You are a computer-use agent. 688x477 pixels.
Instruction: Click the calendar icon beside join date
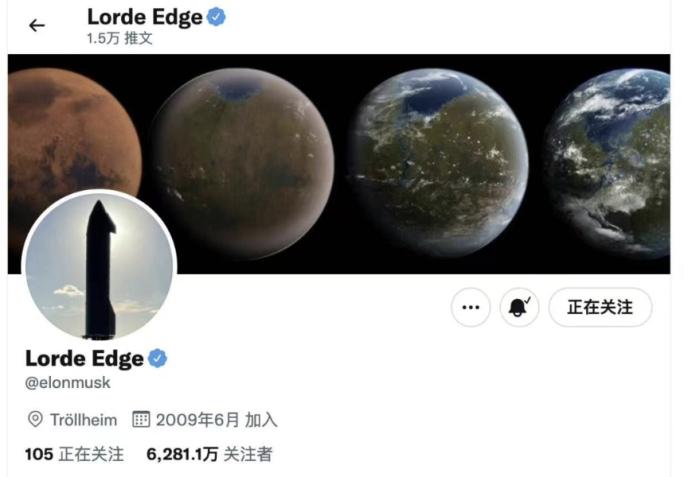(141, 420)
